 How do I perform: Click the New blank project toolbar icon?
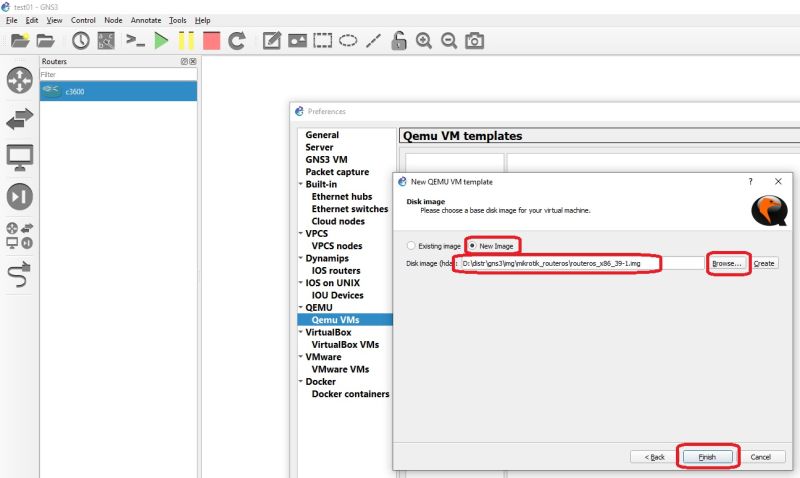click(x=20, y=40)
